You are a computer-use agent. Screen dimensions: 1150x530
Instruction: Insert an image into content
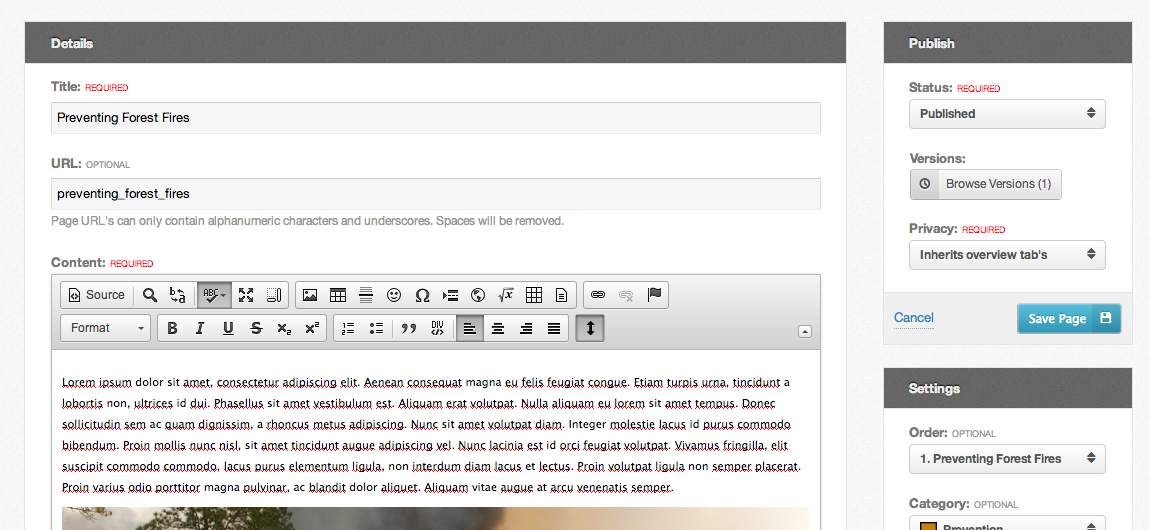point(310,295)
